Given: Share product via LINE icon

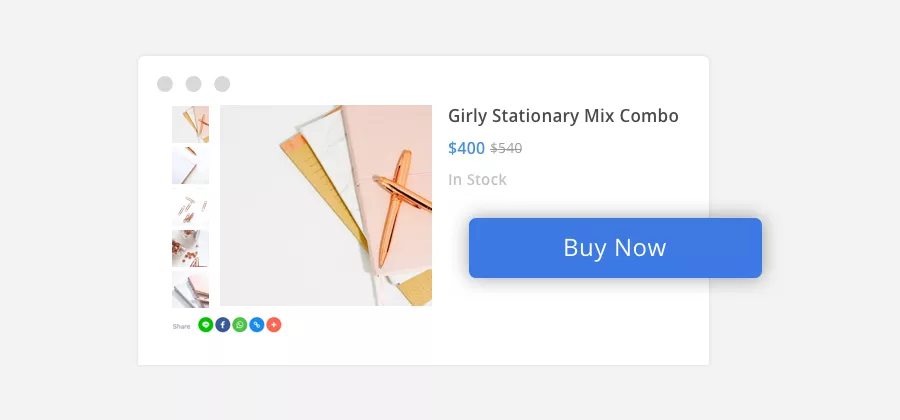Looking at the screenshot, I should click(x=206, y=325).
